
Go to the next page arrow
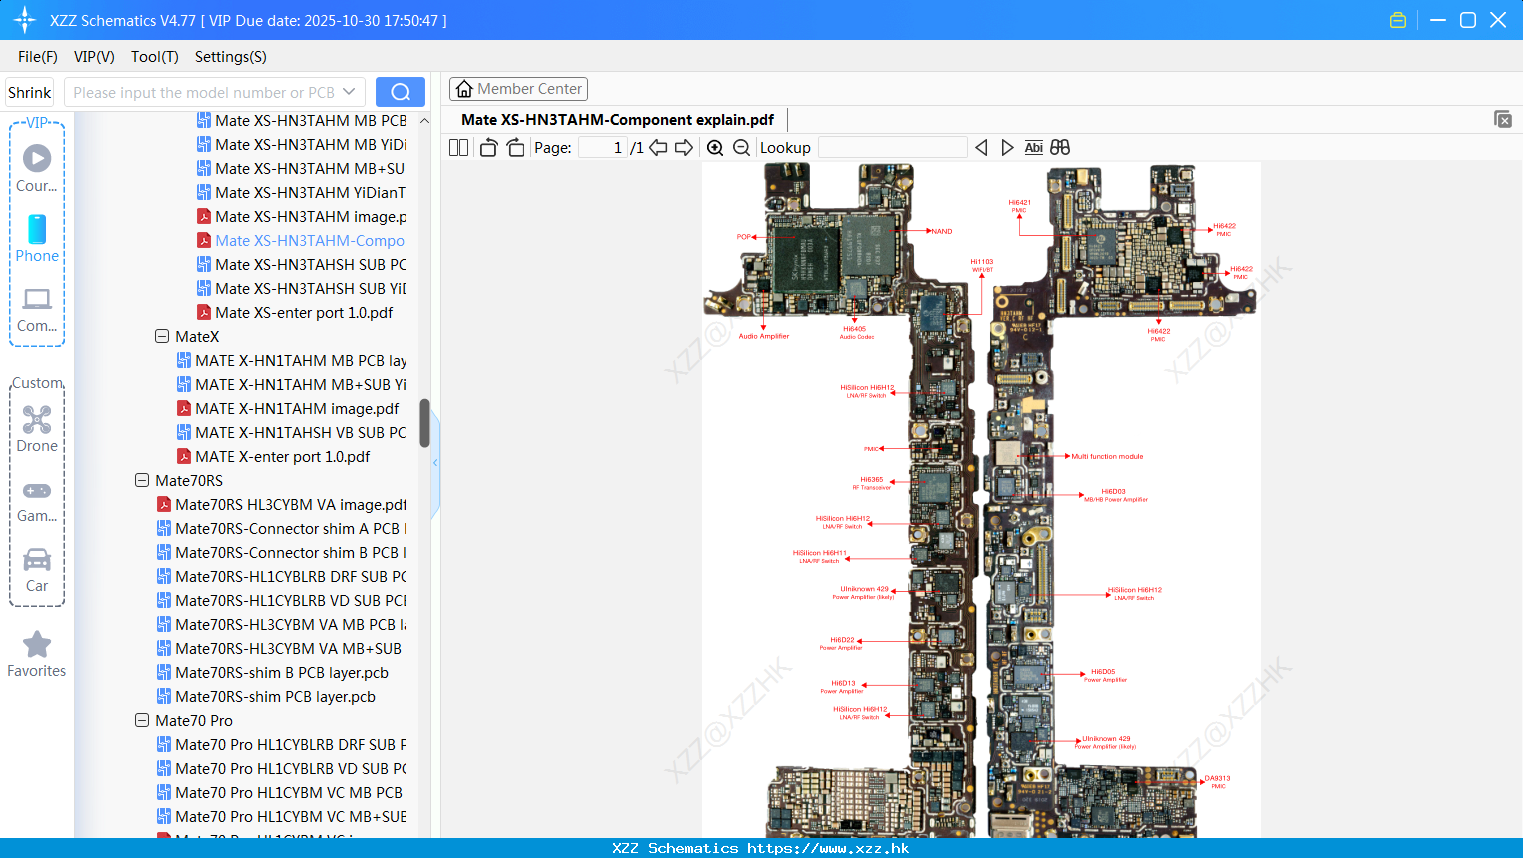[684, 148]
